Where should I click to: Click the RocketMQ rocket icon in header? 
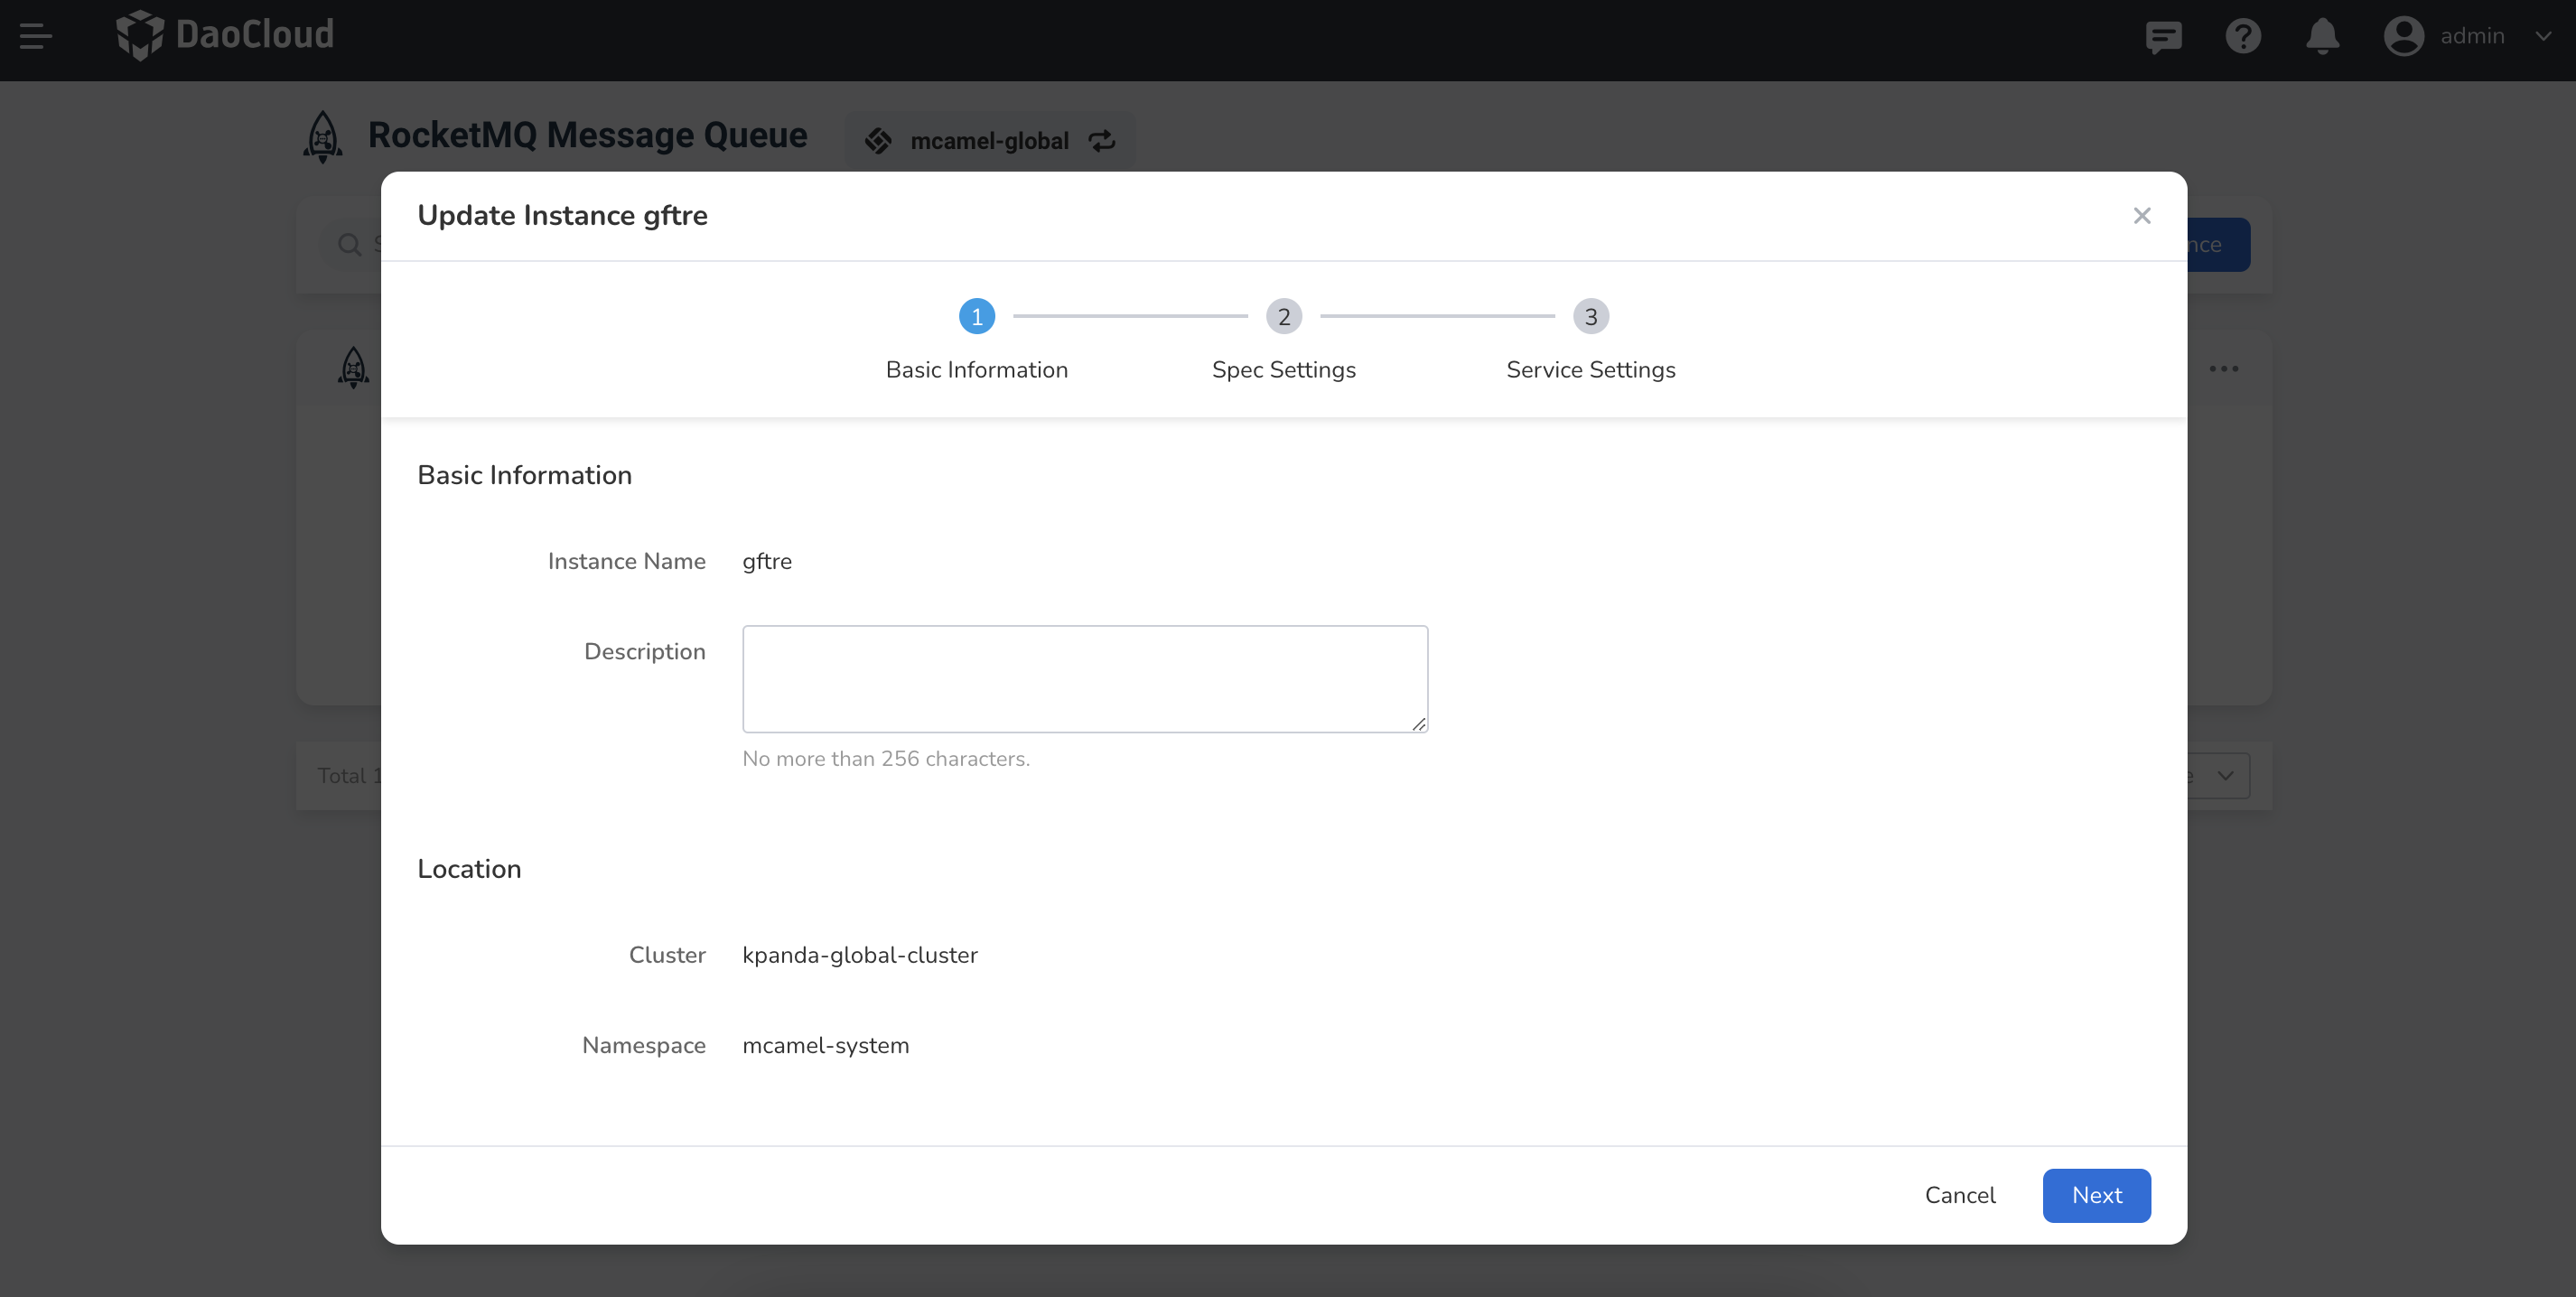[323, 137]
